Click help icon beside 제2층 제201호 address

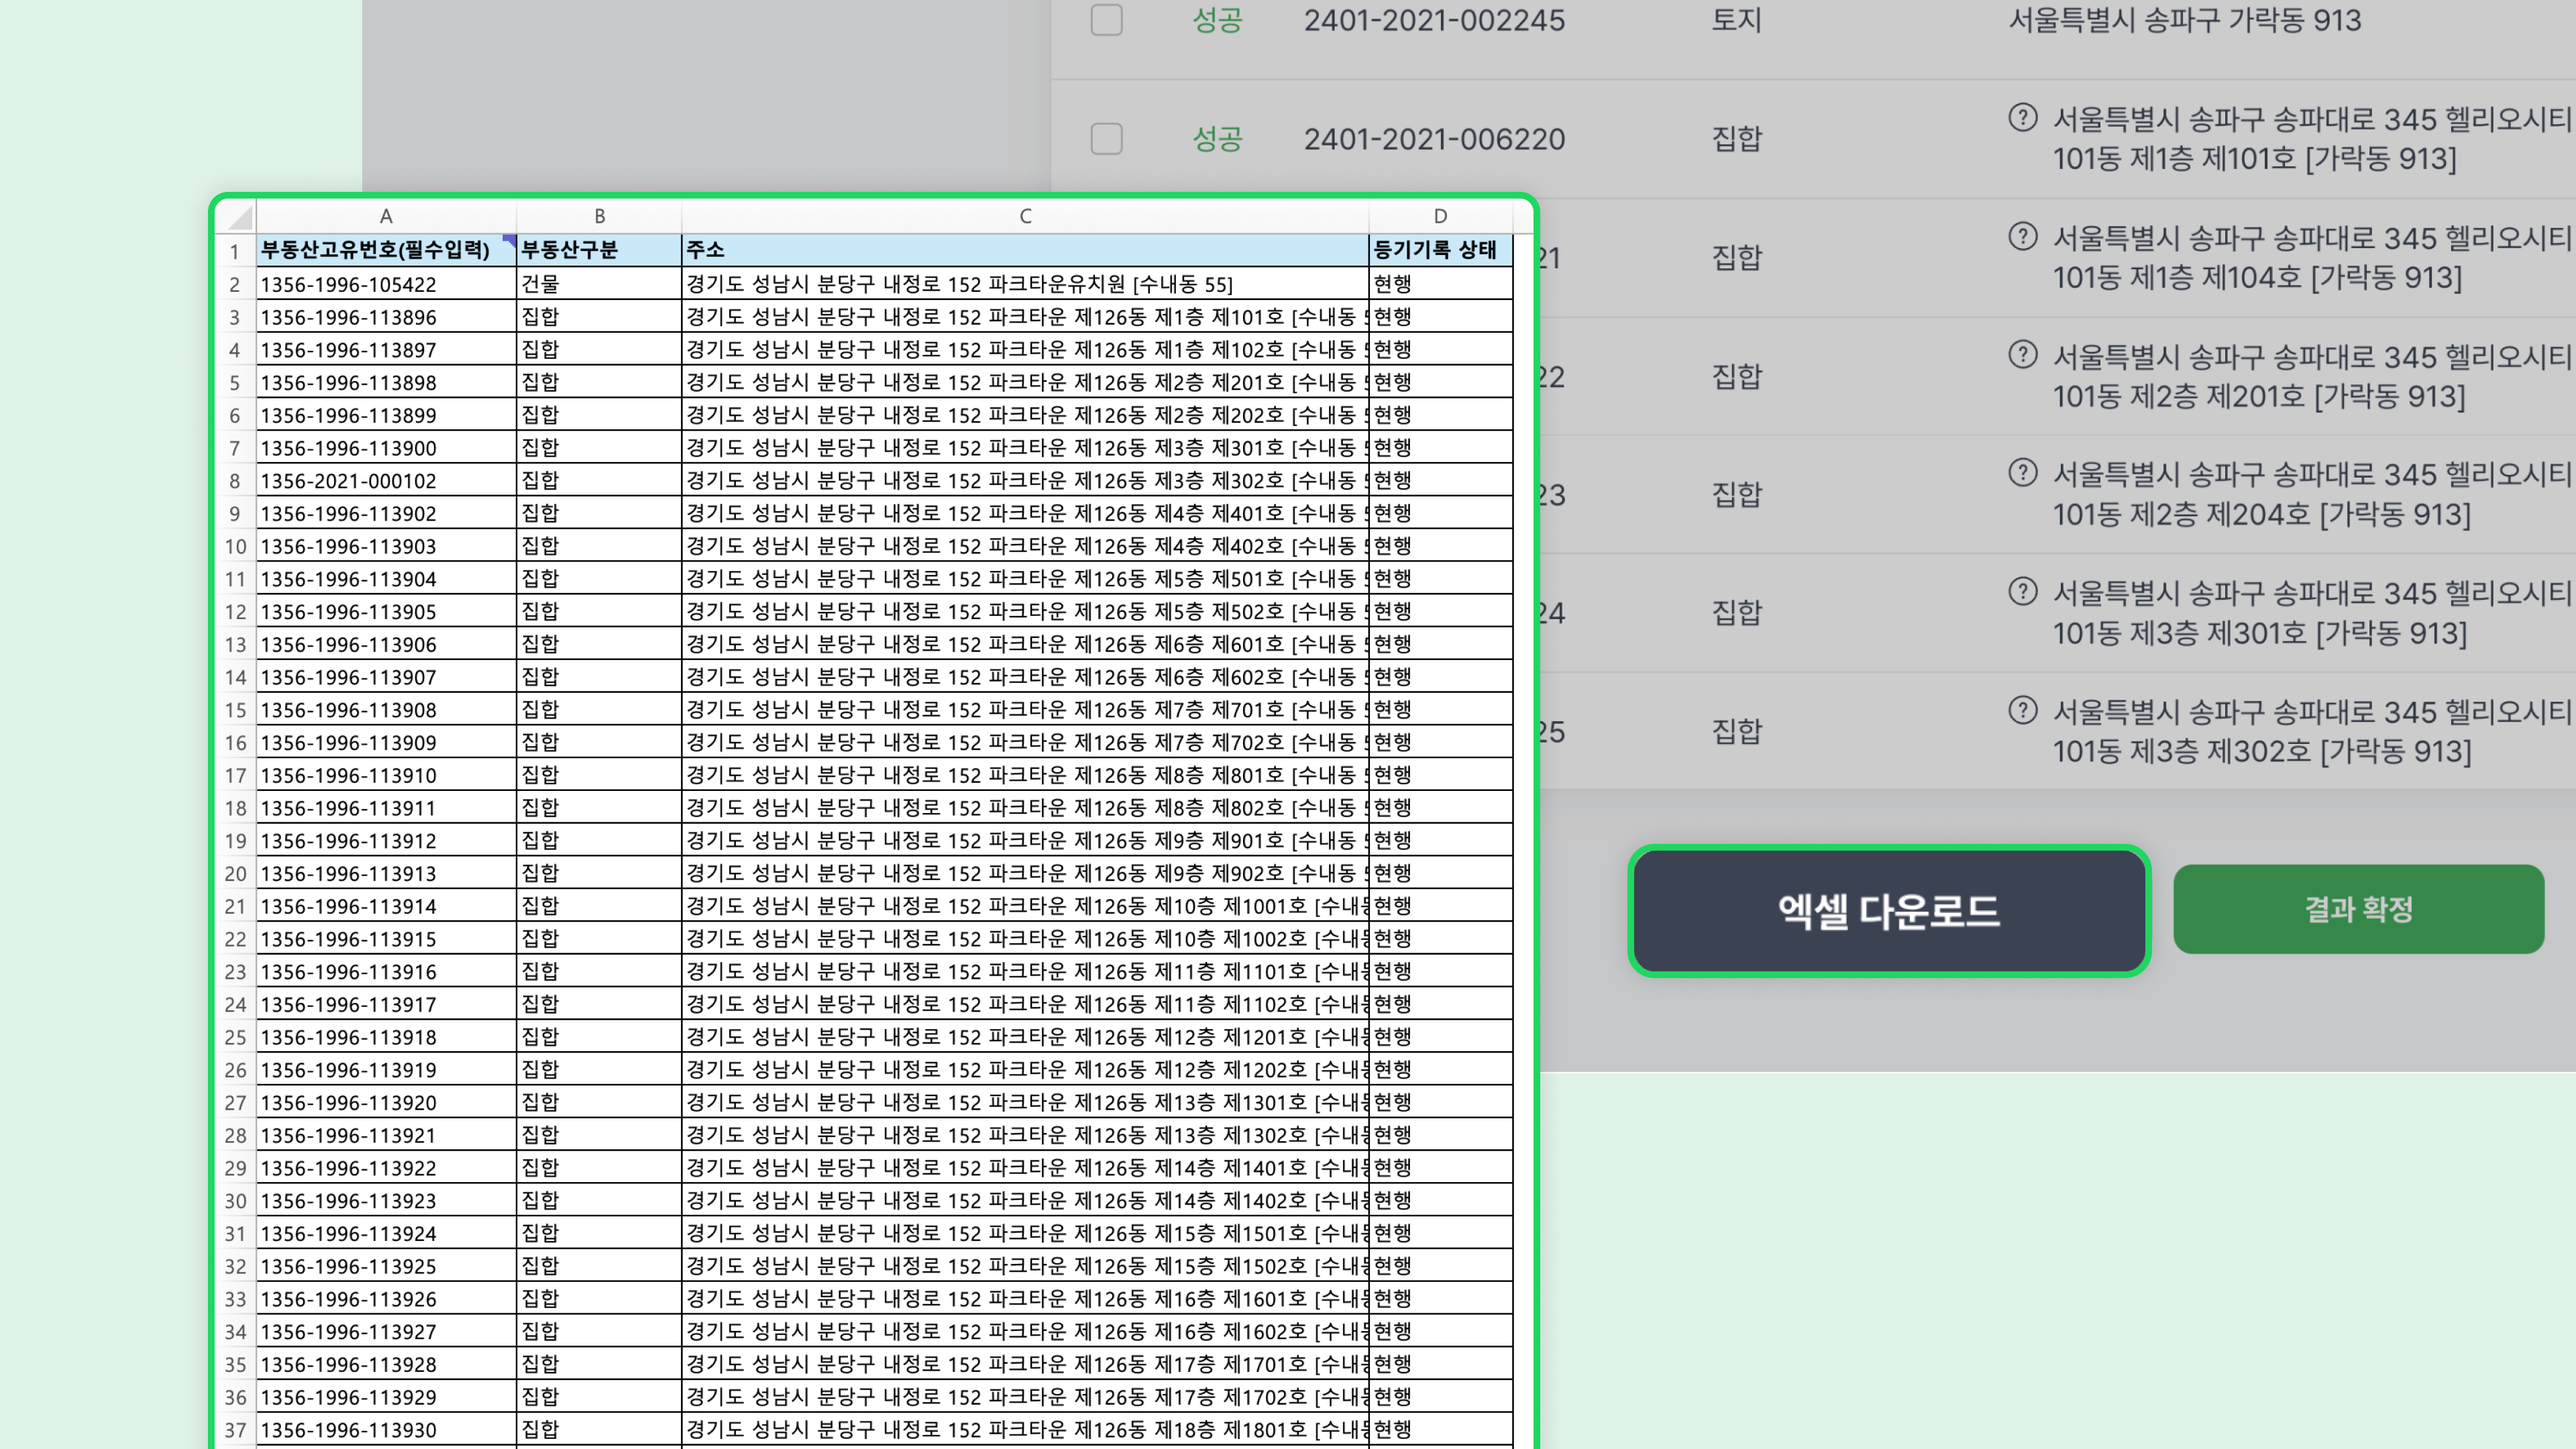[2022, 355]
